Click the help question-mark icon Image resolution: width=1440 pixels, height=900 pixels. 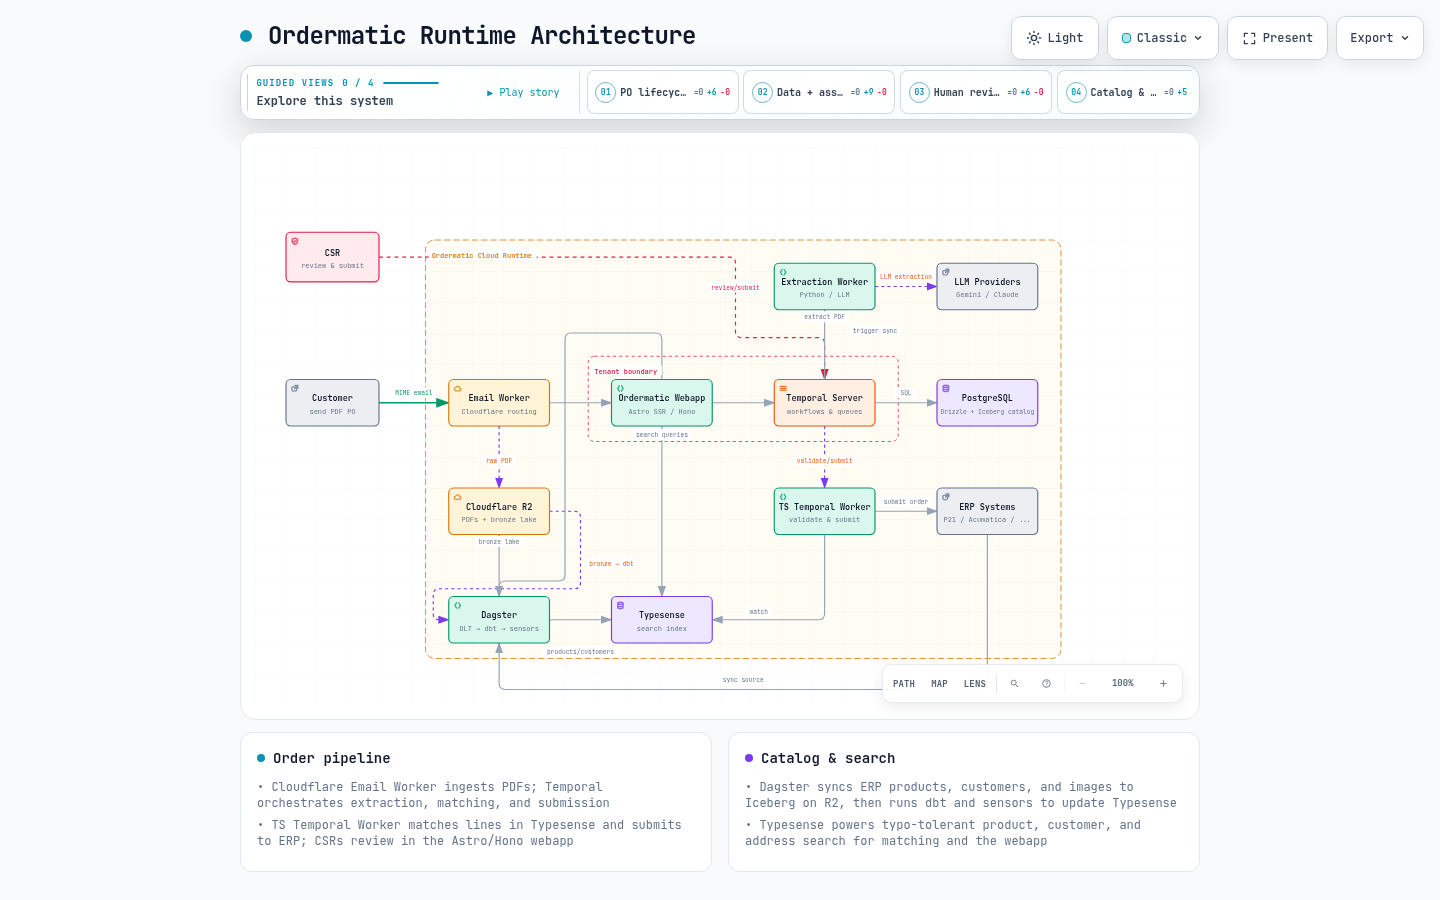pos(1046,684)
